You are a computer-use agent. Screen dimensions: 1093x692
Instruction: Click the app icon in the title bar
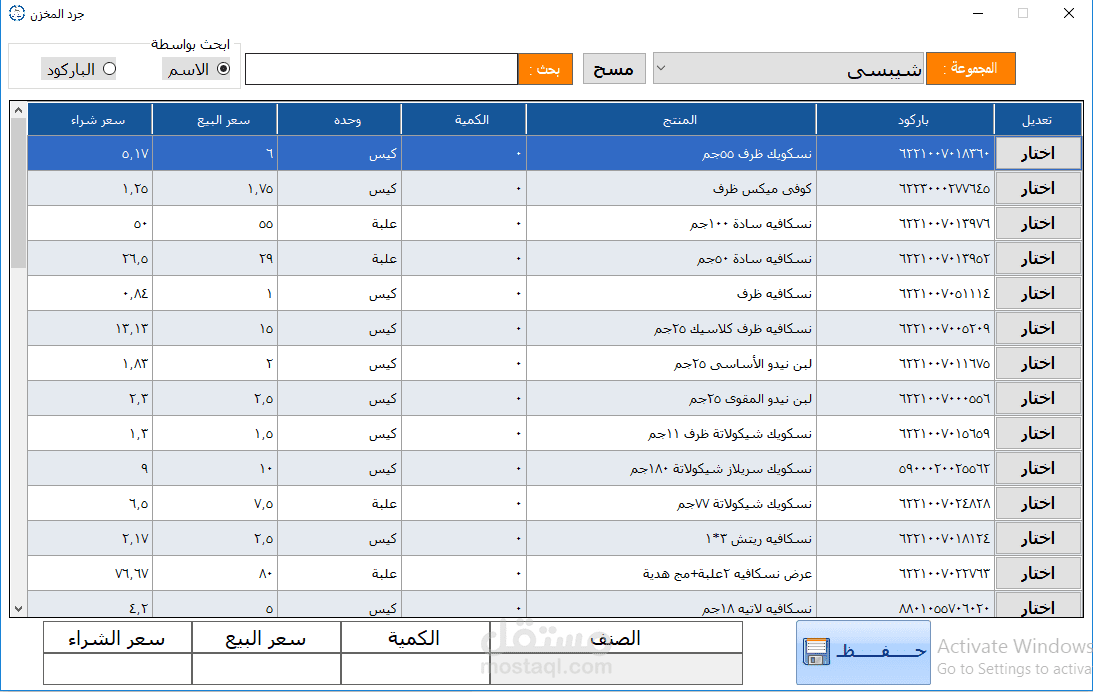point(17,13)
